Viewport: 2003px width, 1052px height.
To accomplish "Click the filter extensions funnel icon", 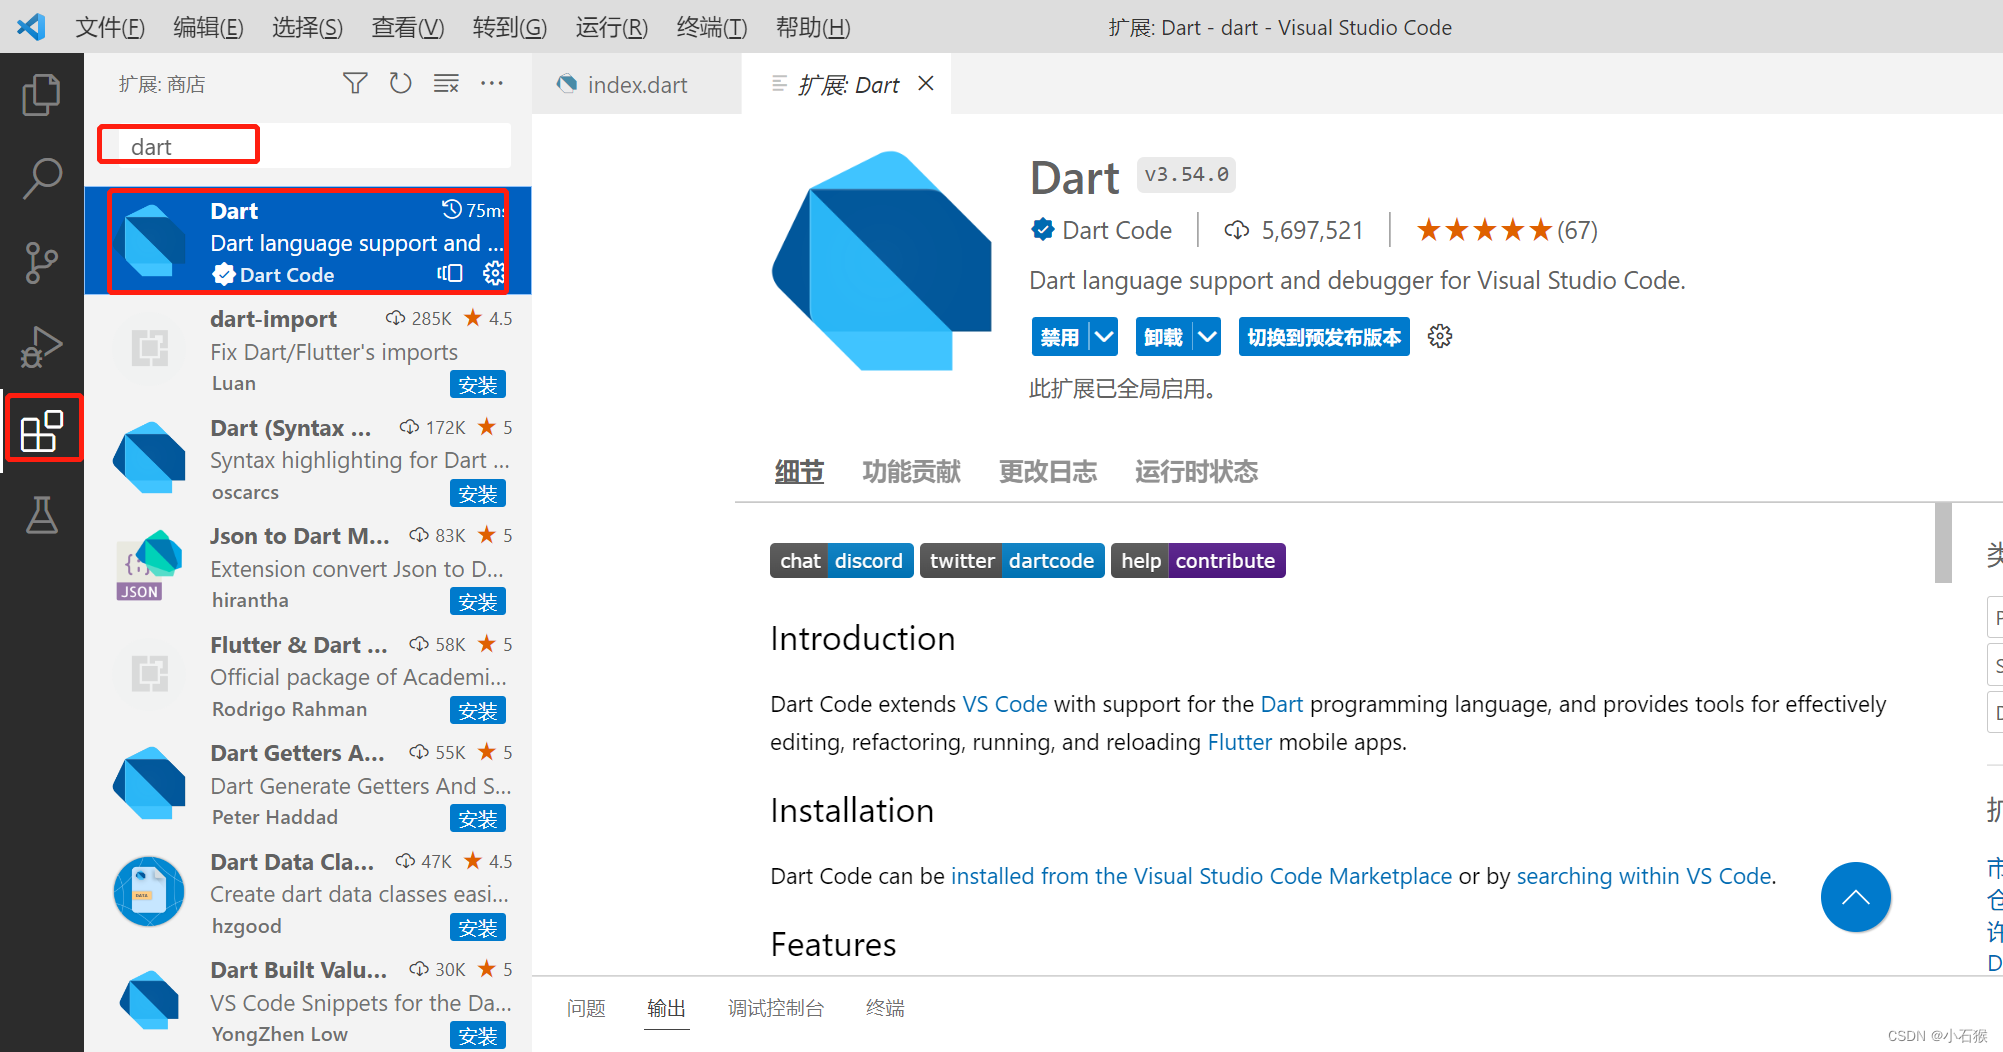I will (355, 83).
